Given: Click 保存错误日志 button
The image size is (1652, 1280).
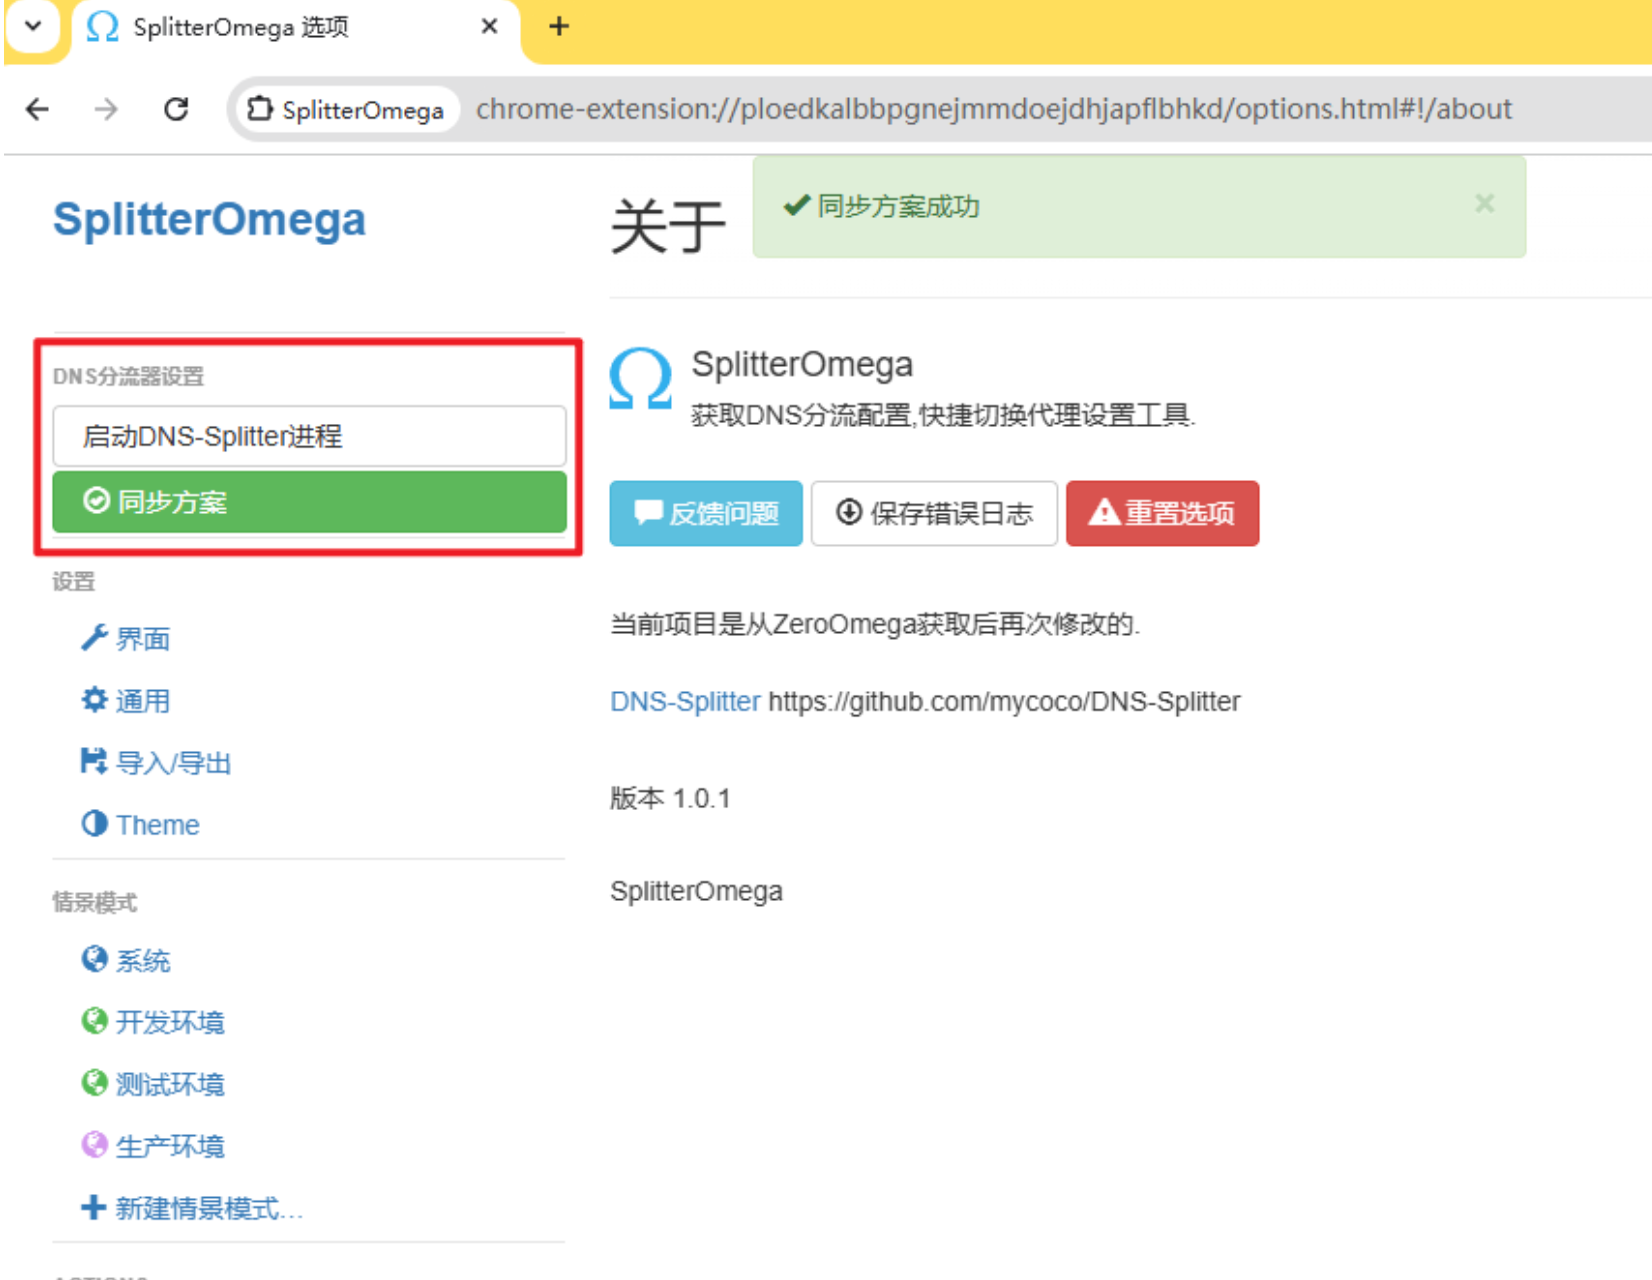Looking at the screenshot, I should 933,513.
